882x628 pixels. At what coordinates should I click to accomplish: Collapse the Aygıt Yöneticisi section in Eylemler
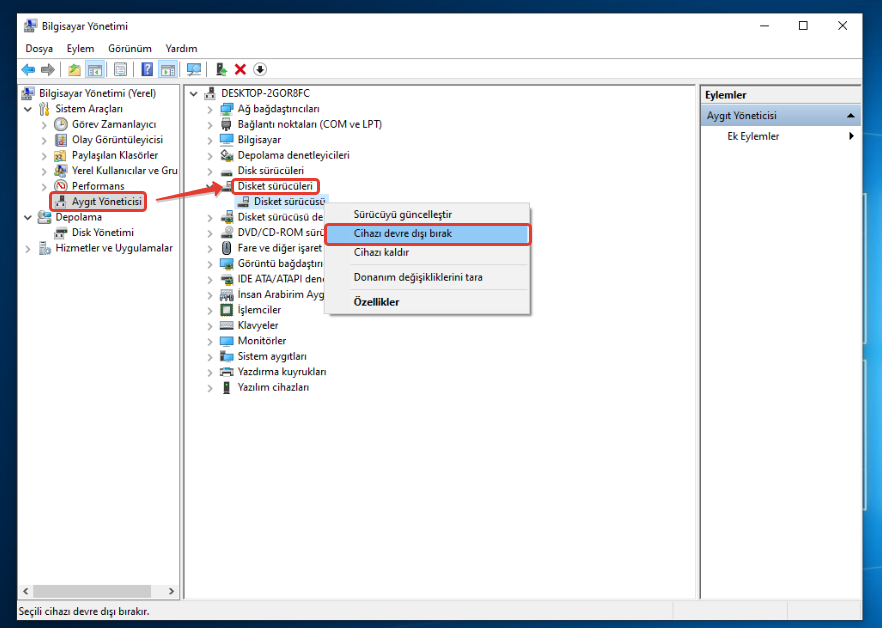coord(850,116)
